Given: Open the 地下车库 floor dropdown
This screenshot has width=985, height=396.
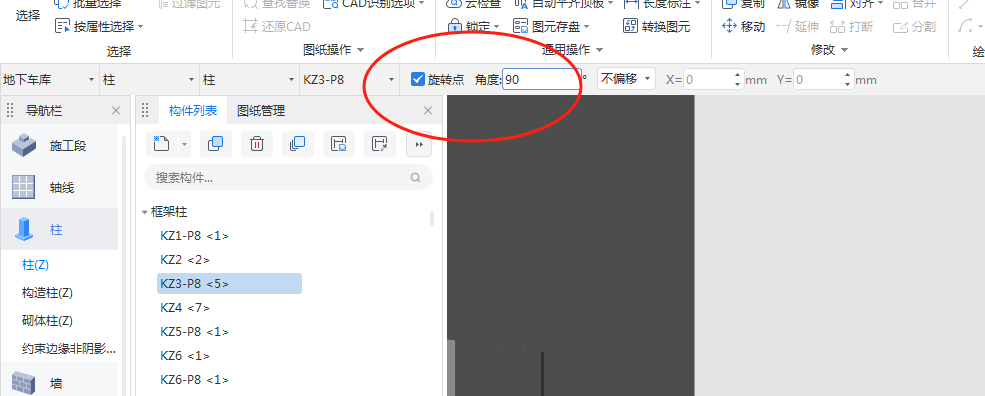Looking at the screenshot, I should click(x=50, y=80).
